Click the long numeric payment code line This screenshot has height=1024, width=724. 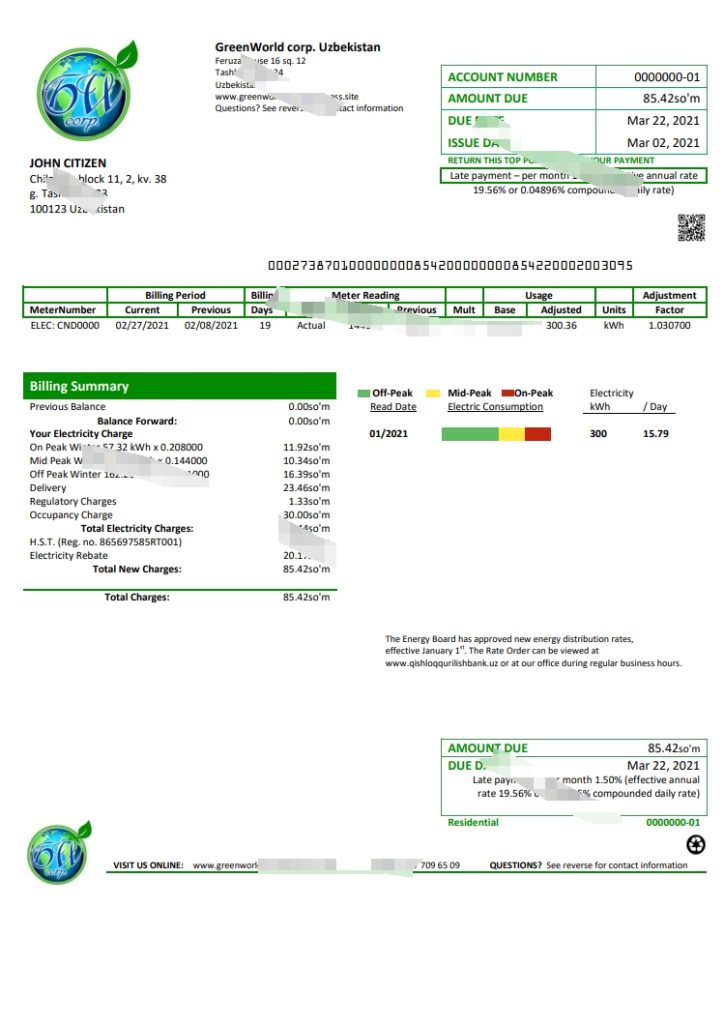coord(450,265)
